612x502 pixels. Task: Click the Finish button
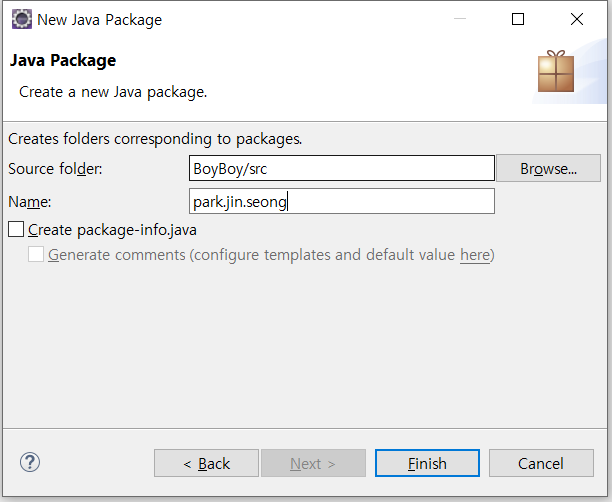point(427,463)
